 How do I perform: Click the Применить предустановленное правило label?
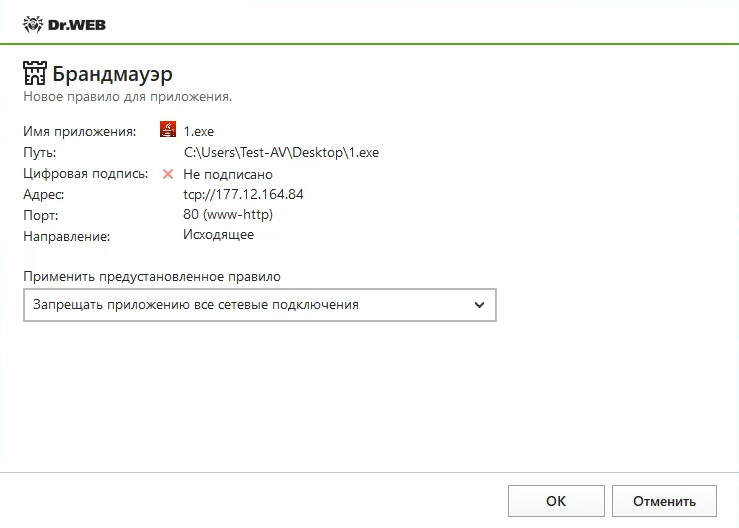(152, 277)
